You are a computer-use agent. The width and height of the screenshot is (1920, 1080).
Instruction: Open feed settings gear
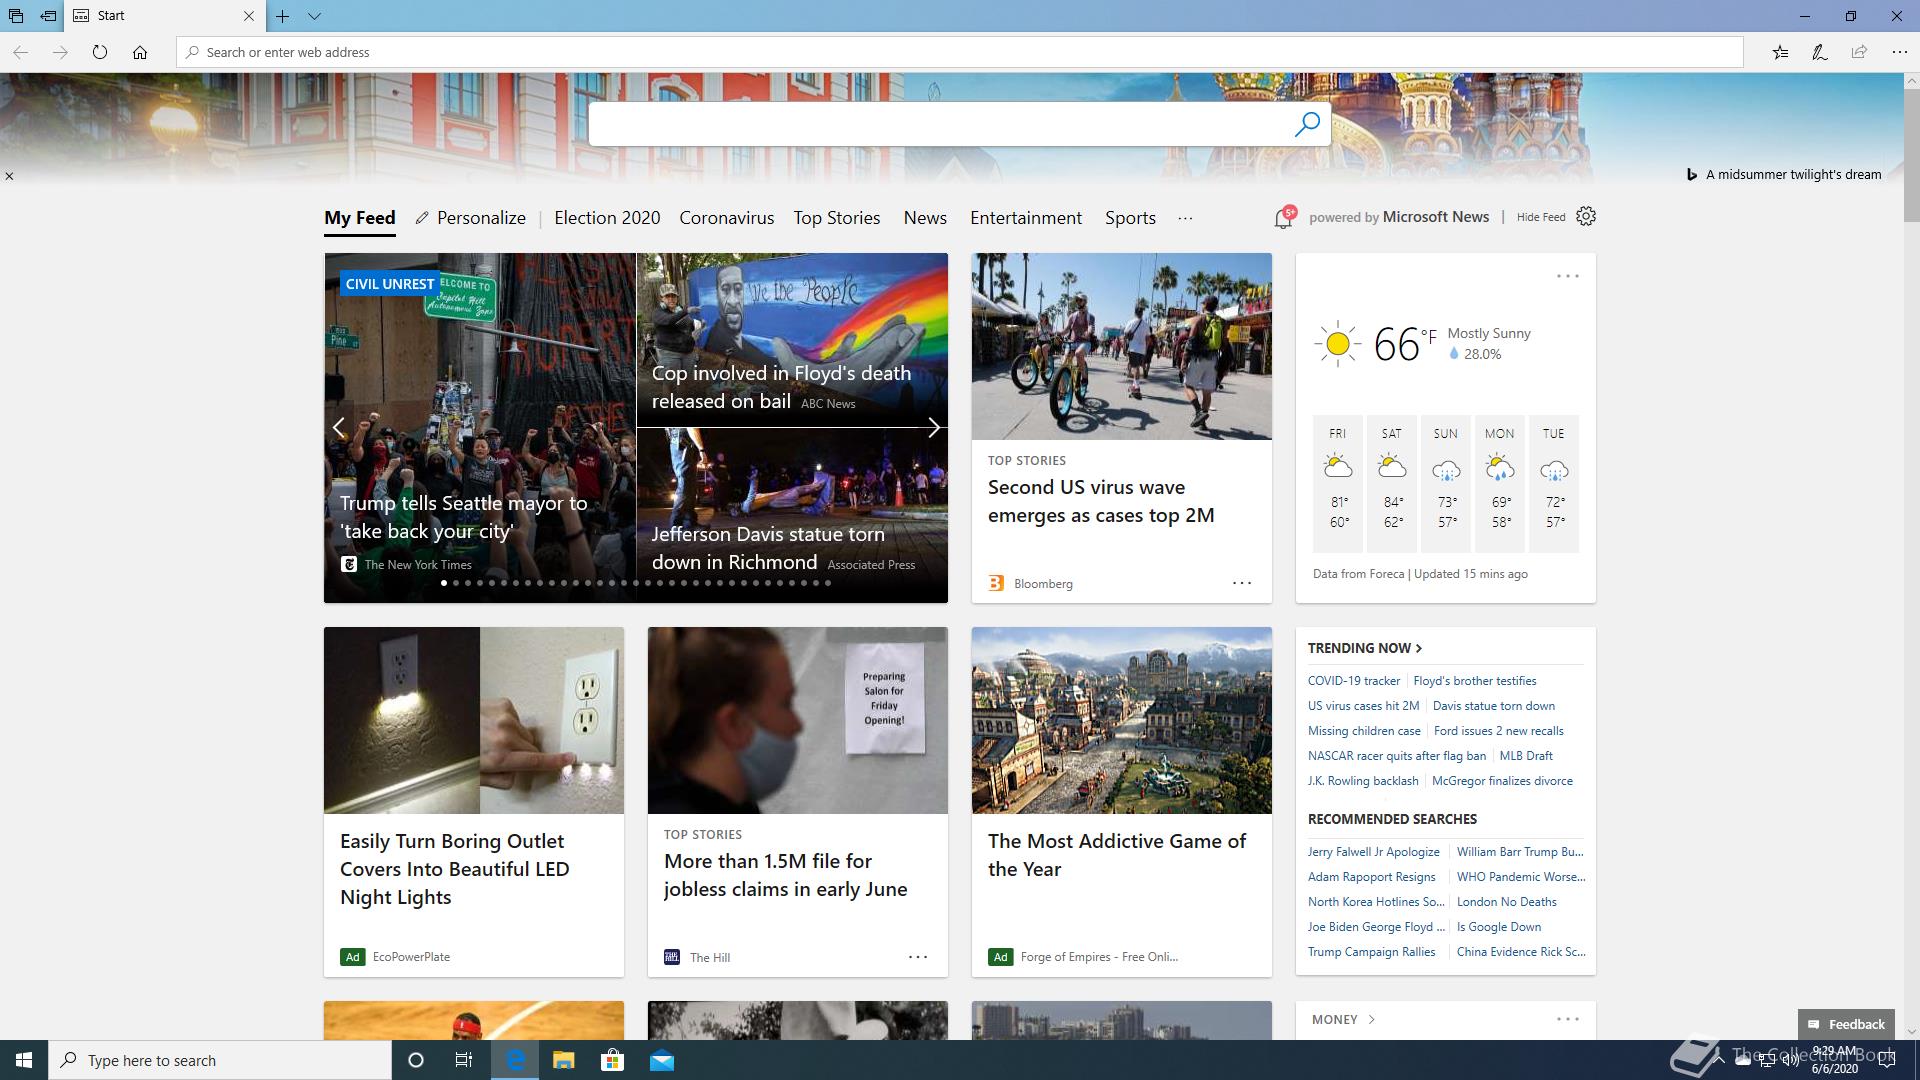pos(1586,216)
